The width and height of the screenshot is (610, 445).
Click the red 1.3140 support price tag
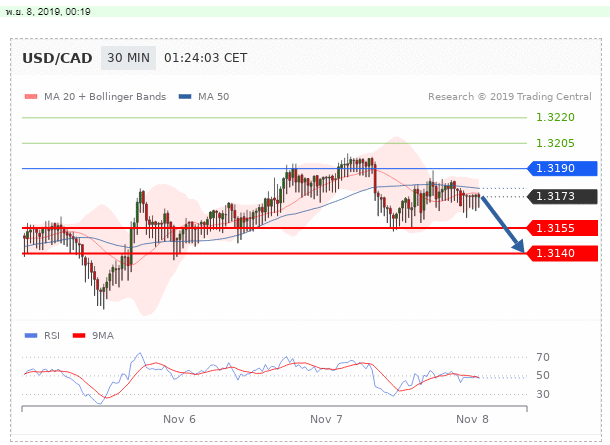[562, 253]
